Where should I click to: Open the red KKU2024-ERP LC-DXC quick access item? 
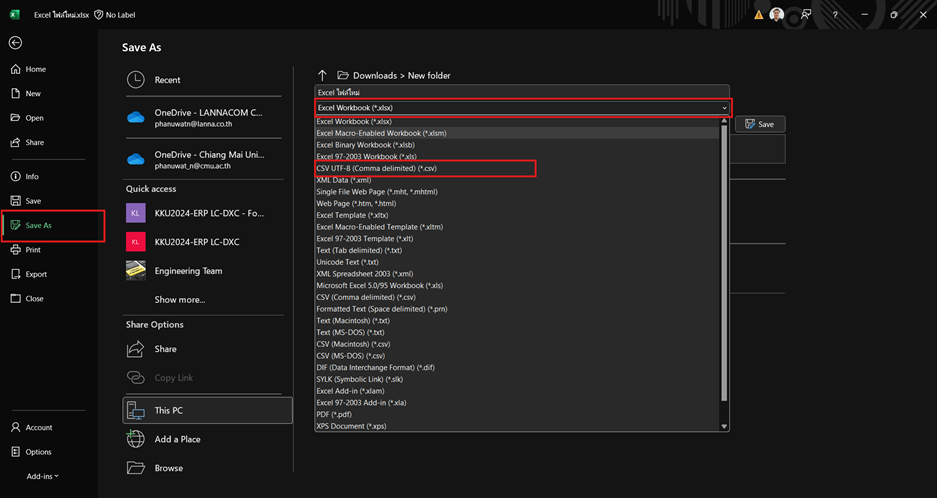(202, 242)
